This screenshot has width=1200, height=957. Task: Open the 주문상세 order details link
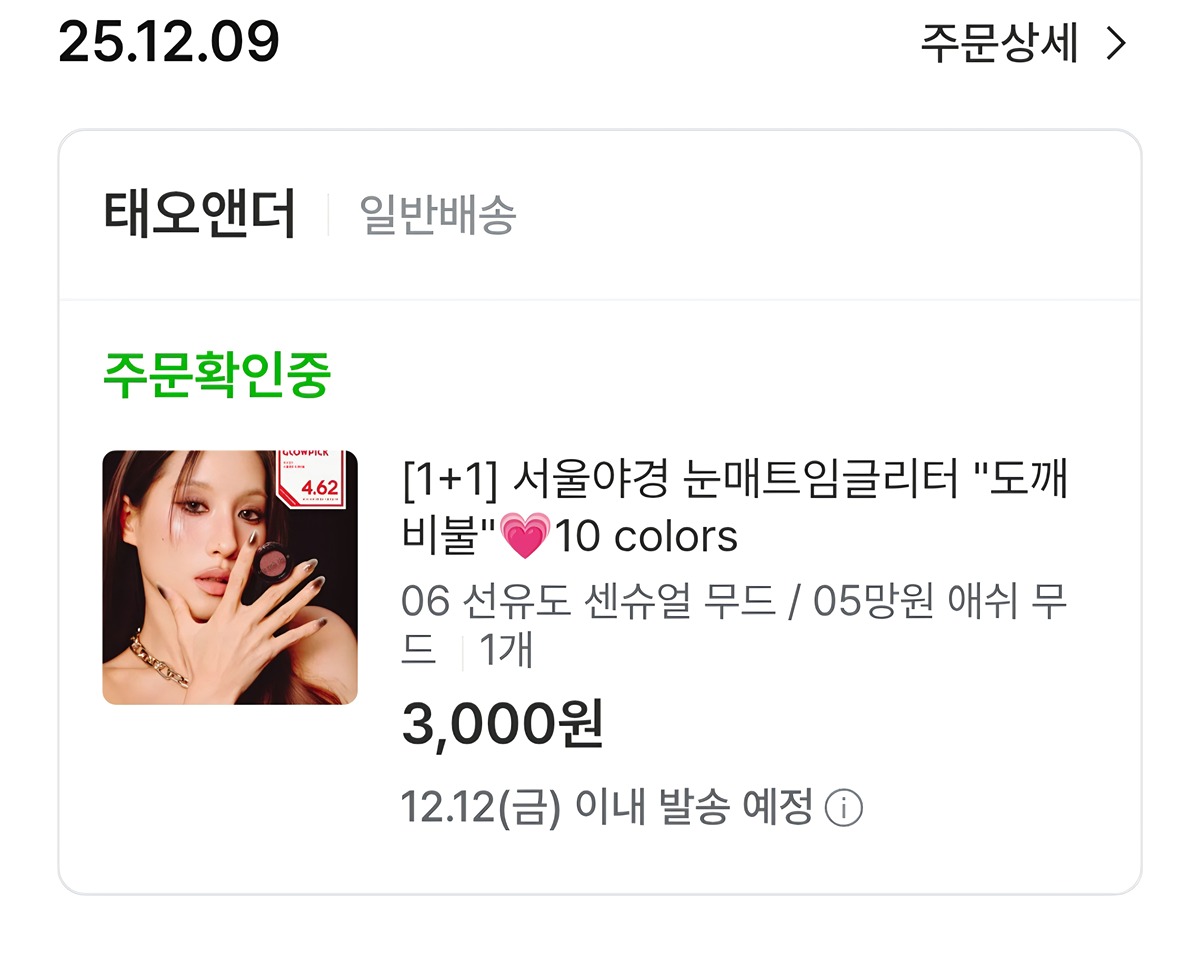click(x=1023, y=44)
